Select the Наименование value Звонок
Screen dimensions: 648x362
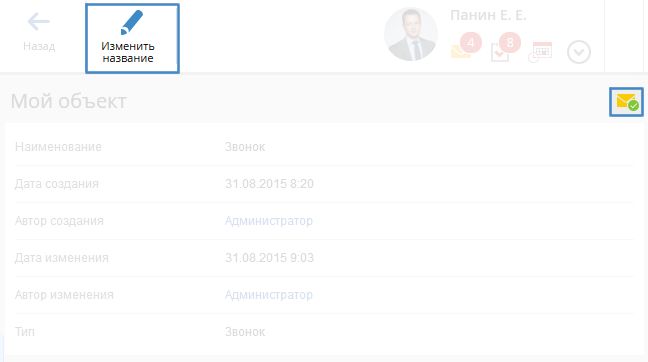(x=245, y=147)
